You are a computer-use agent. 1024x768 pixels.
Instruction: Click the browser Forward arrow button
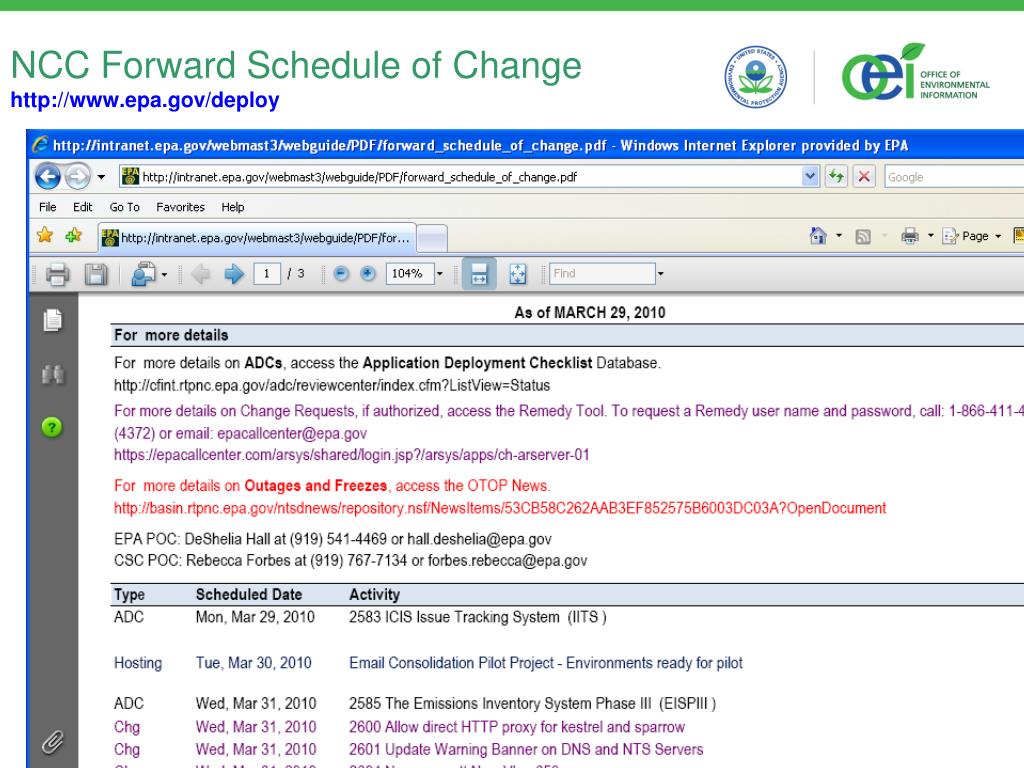coord(78,176)
